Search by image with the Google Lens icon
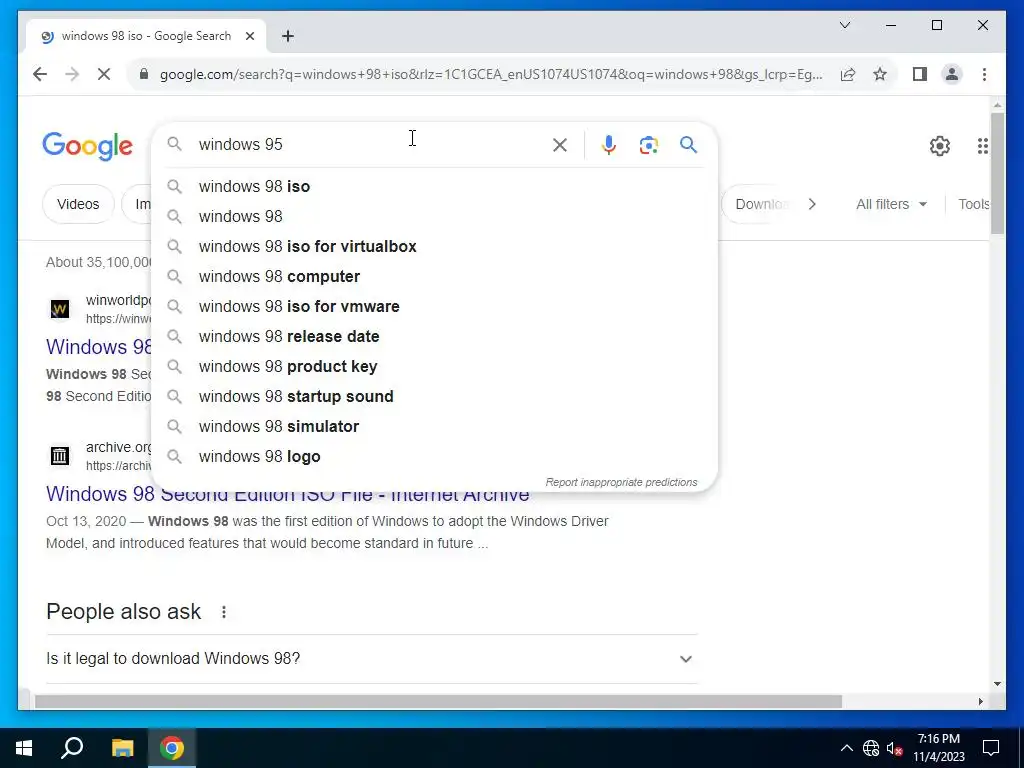This screenshot has height=768, width=1024. tap(648, 144)
